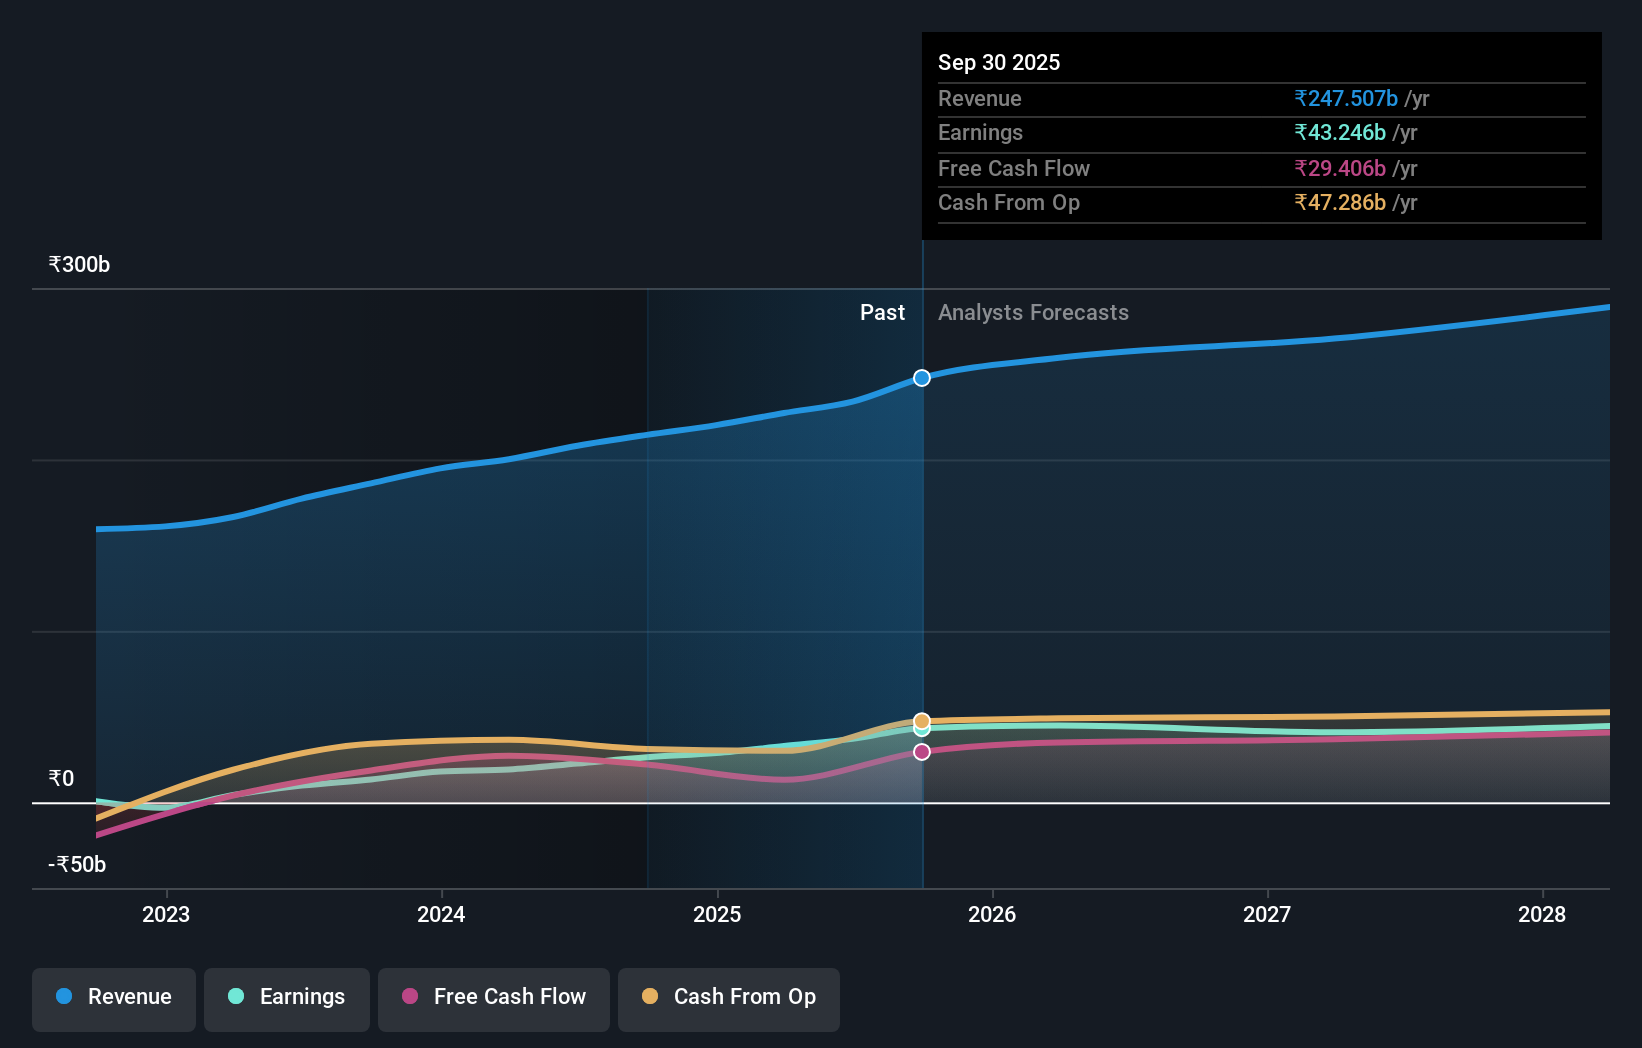Viewport: 1642px width, 1048px height.
Task: Select the blue Revenue marker on the chart
Action: pos(921,378)
